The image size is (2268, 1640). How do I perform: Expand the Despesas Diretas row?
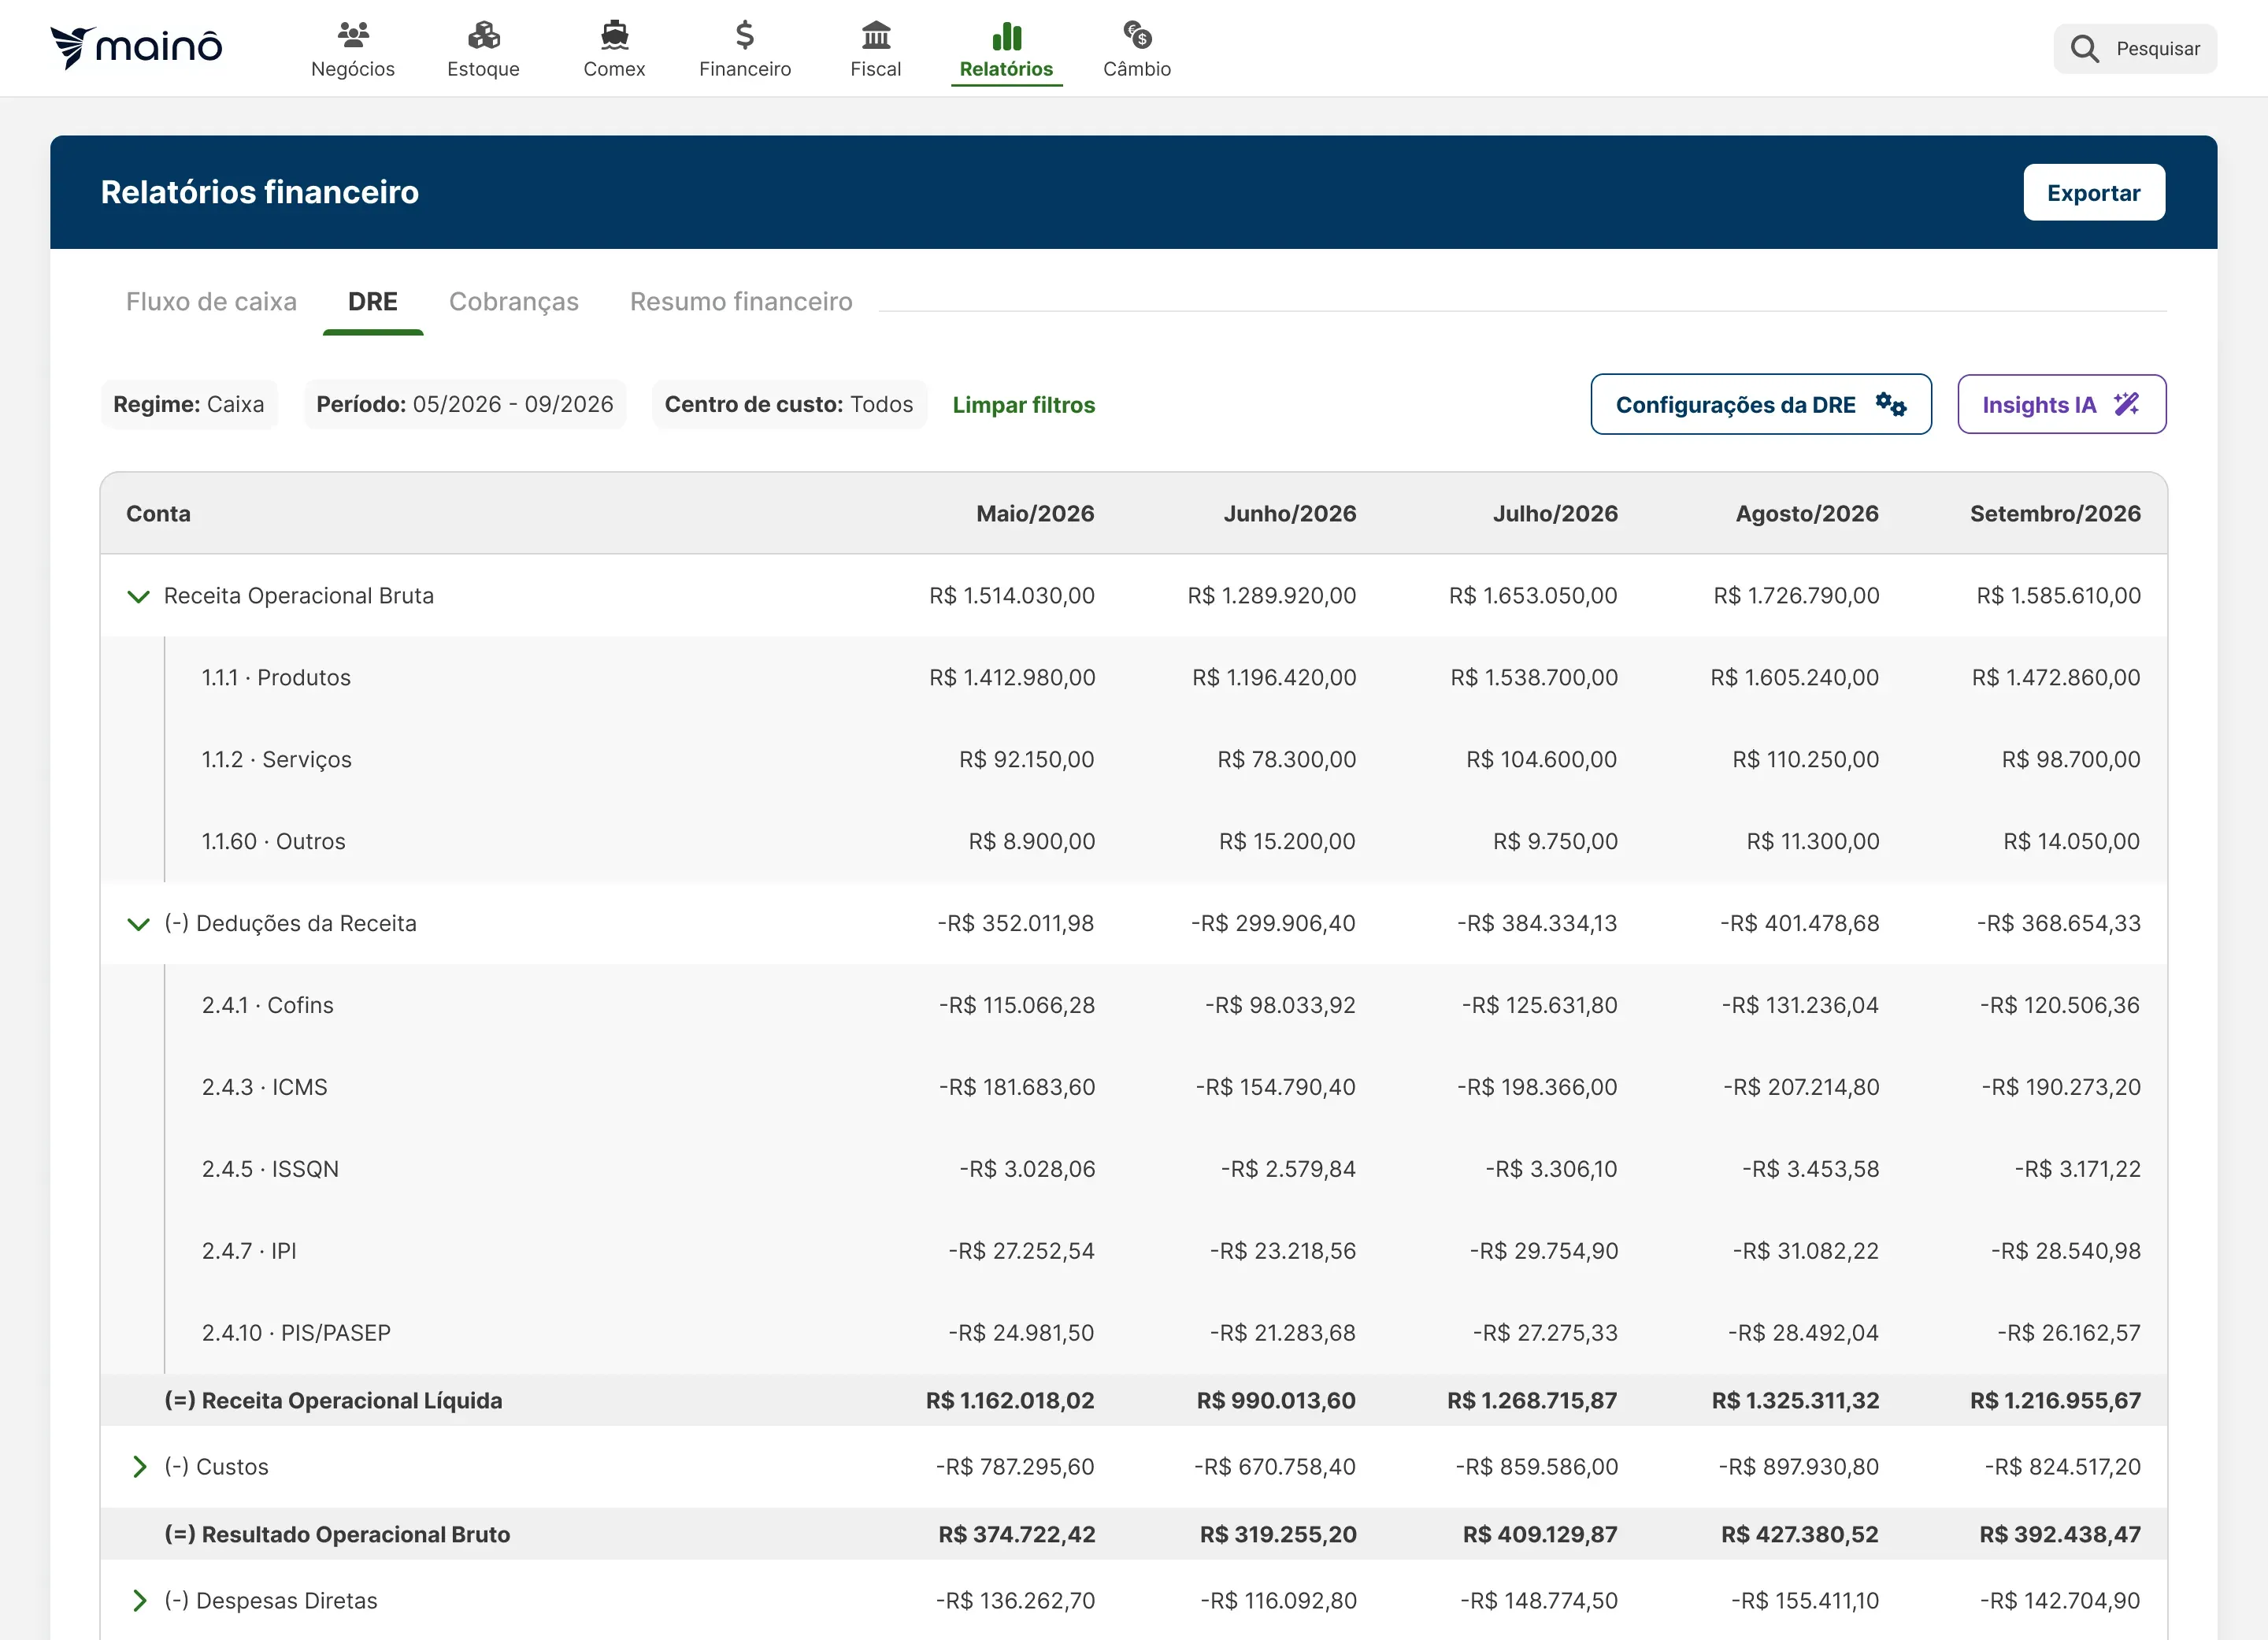pyautogui.click(x=139, y=1601)
